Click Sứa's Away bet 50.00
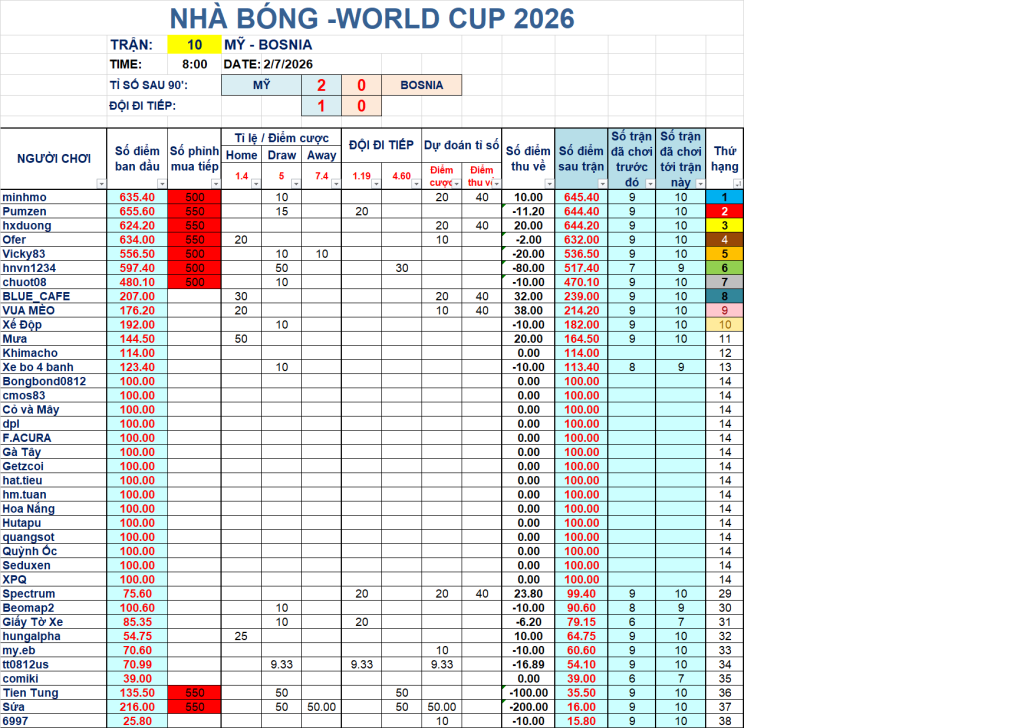The image size is (1024, 728). [x=322, y=707]
